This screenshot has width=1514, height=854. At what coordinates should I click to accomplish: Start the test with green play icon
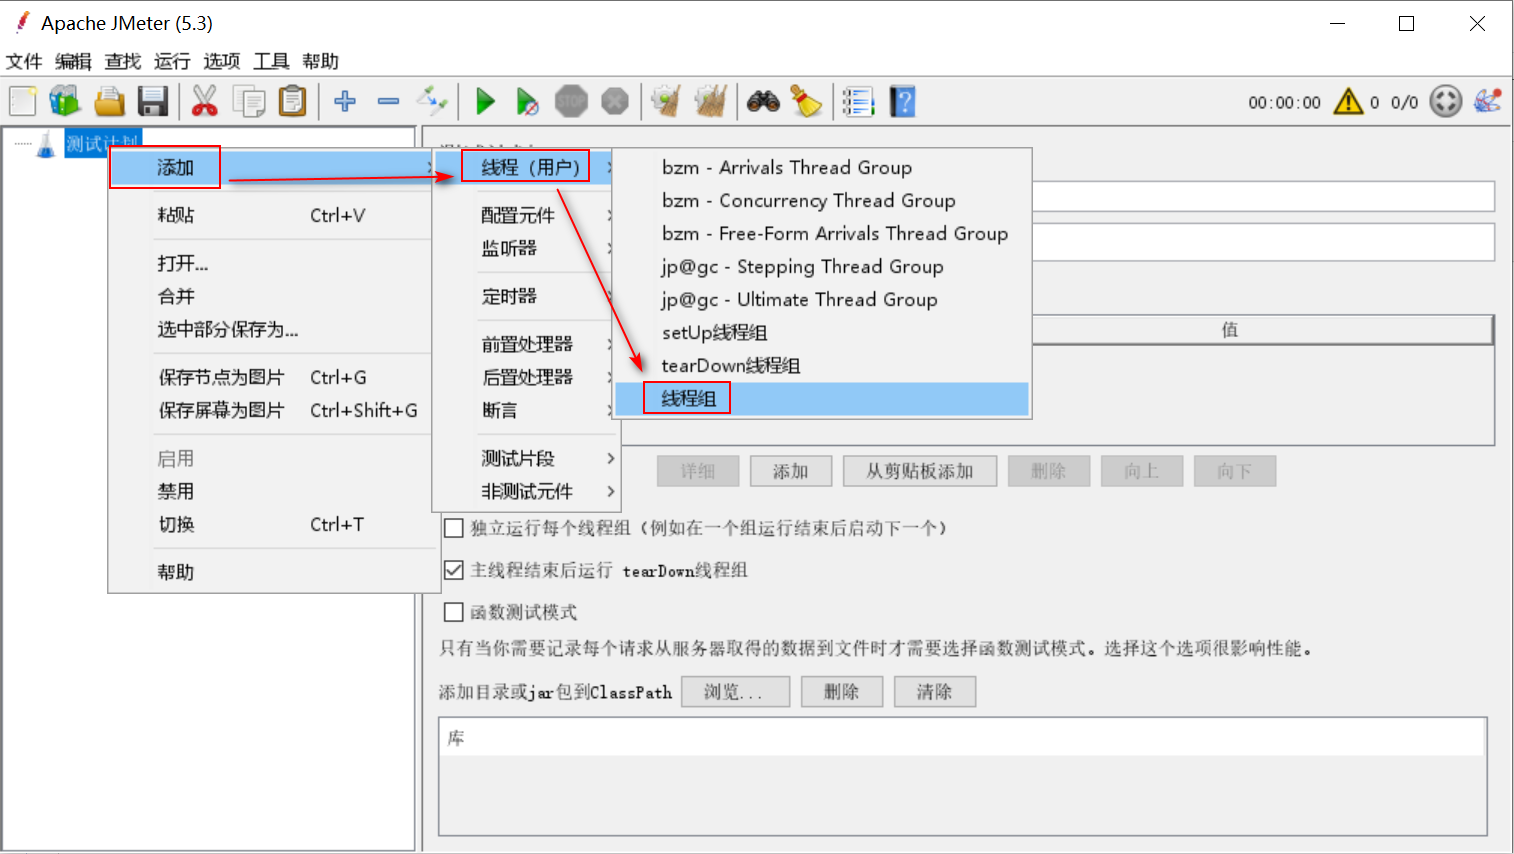click(x=485, y=101)
